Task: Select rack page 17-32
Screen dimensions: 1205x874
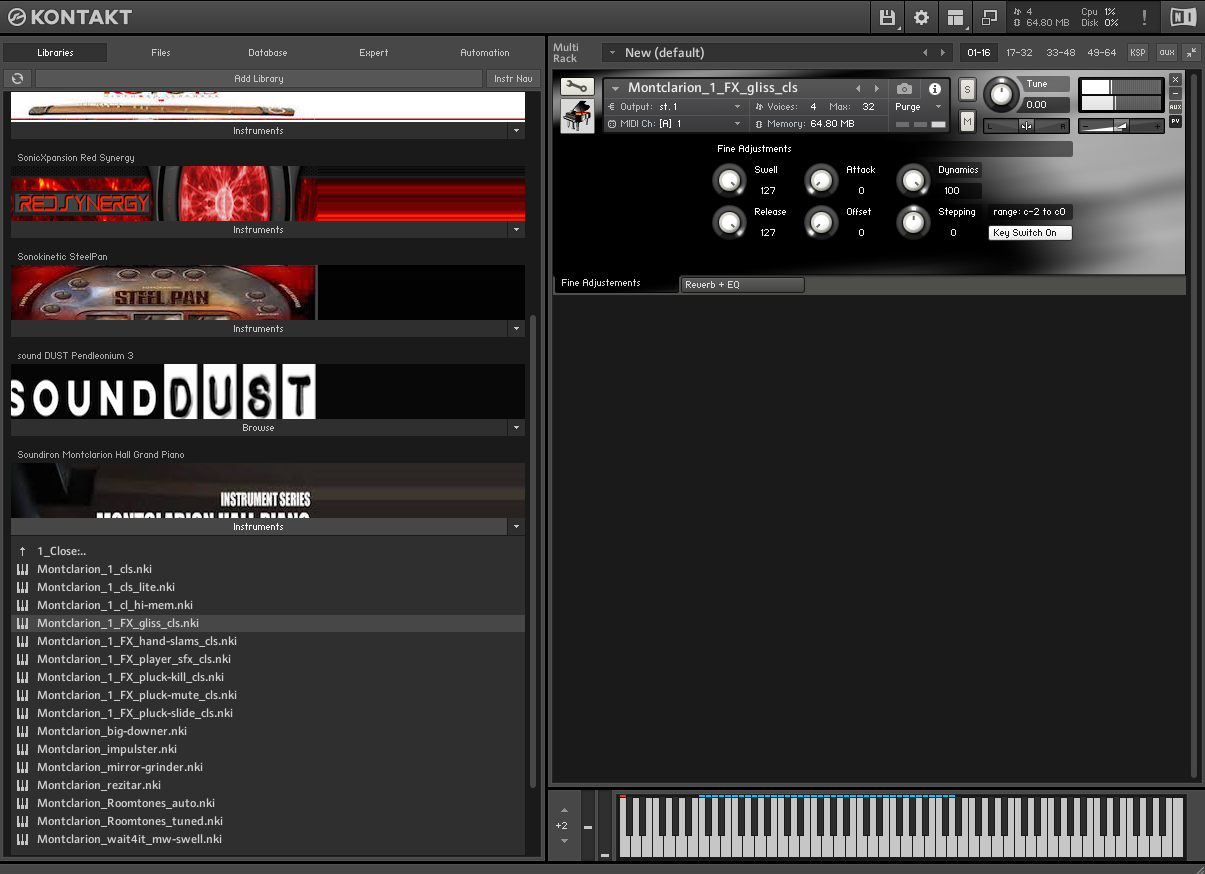Action: [1020, 52]
